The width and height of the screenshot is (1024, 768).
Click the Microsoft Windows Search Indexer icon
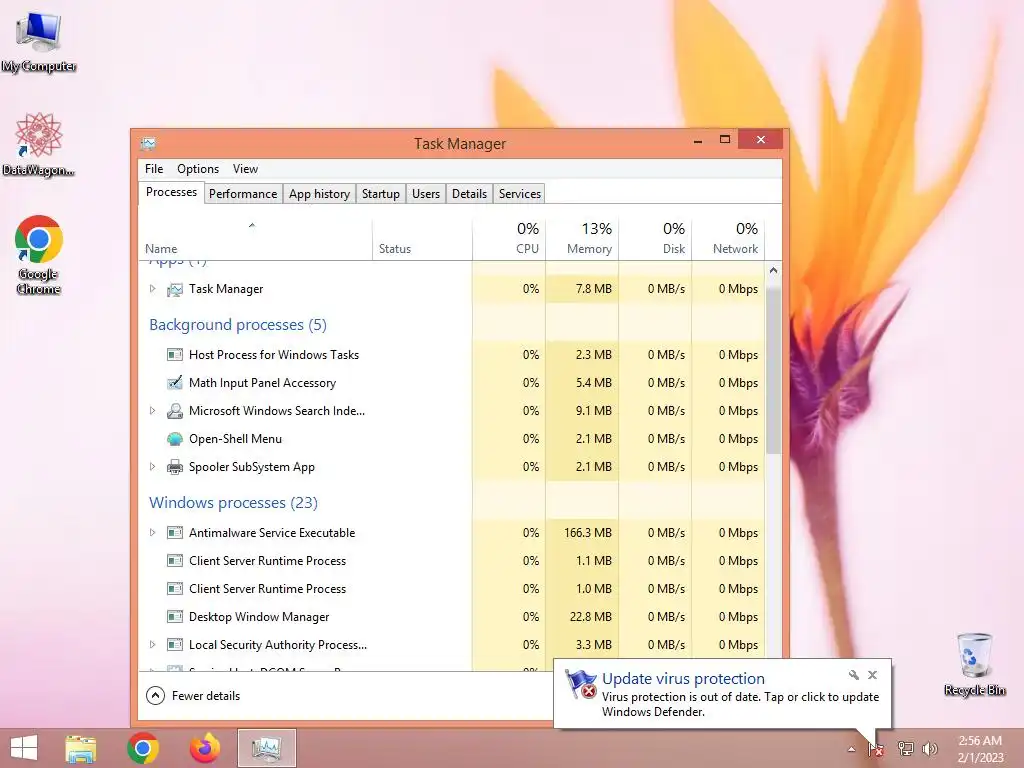pyautogui.click(x=174, y=411)
